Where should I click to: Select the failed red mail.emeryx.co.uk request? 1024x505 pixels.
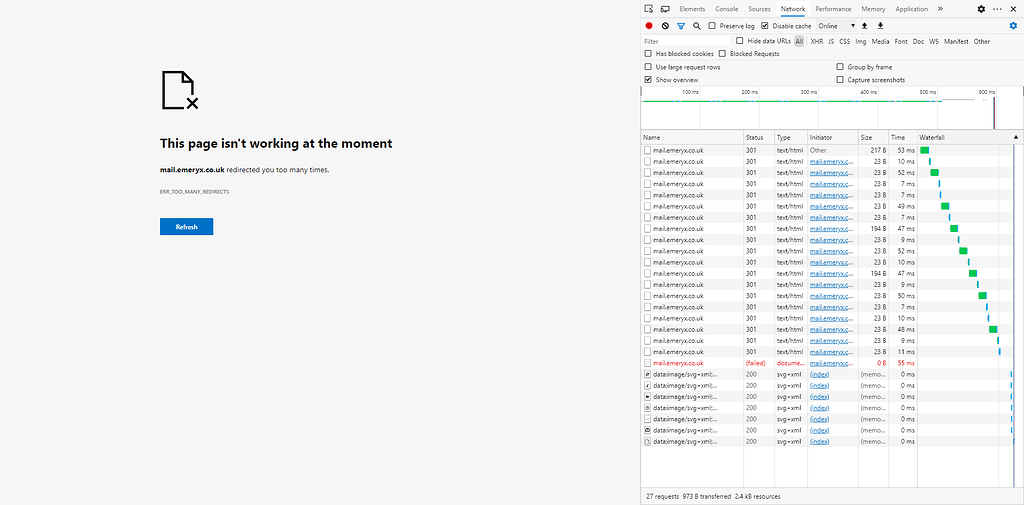click(x=678, y=363)
